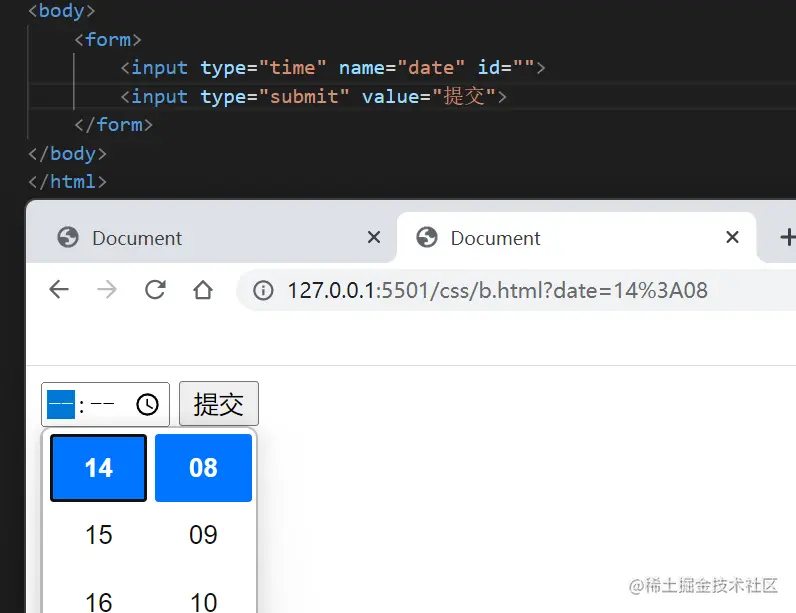This screenshot has width=796, height=613.
Task: Open a new tab with plus button
Action: 787,237
